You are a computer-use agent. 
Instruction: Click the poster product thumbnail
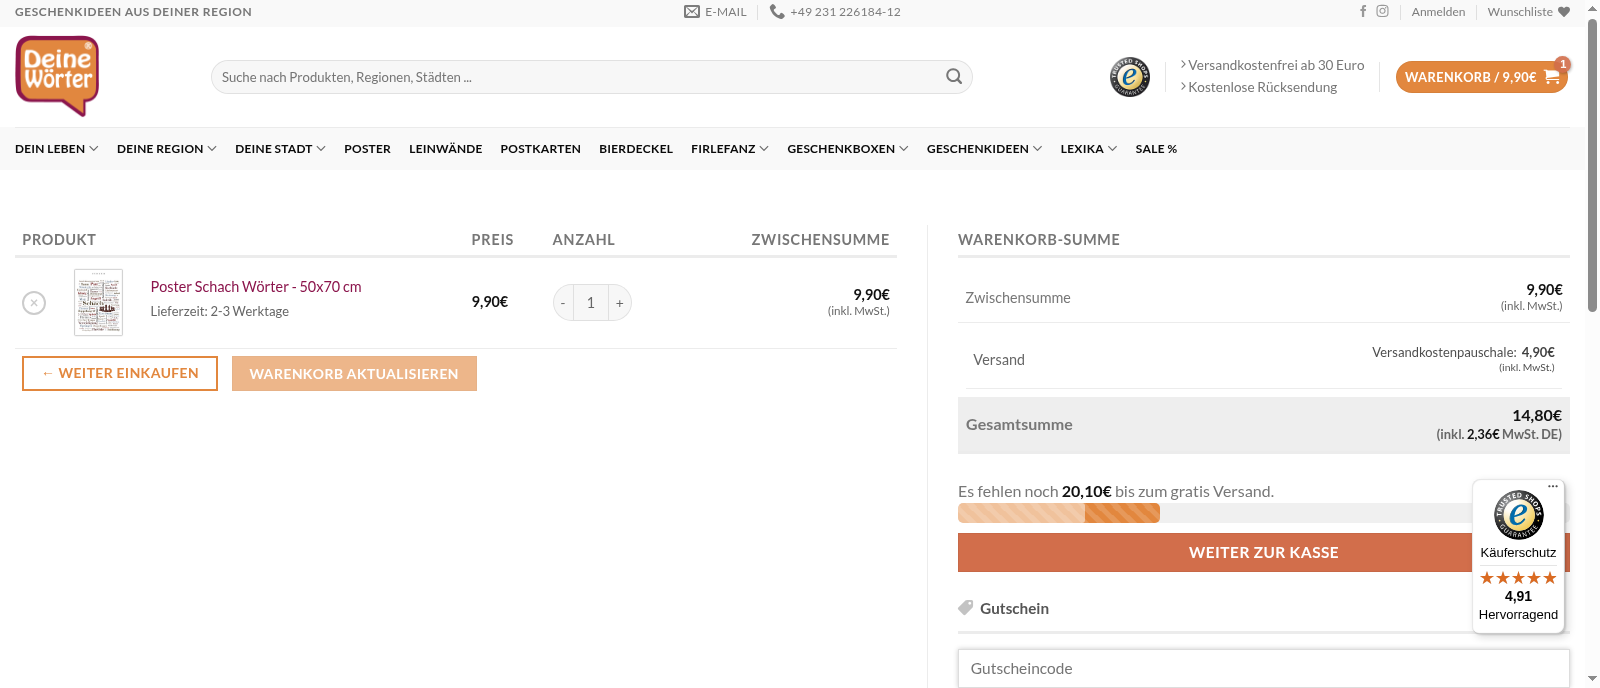(98, 302)
